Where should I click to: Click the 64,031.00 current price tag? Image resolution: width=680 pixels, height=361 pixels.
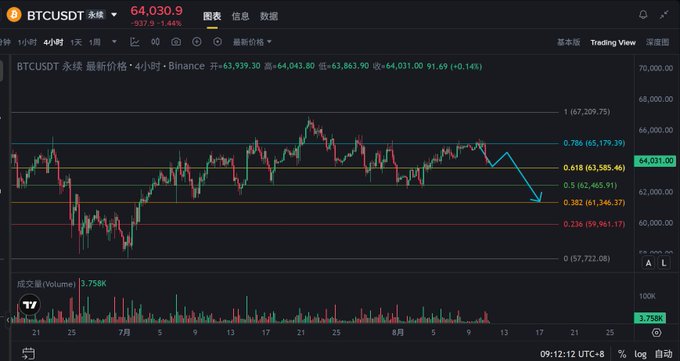(x=655, y=161)
